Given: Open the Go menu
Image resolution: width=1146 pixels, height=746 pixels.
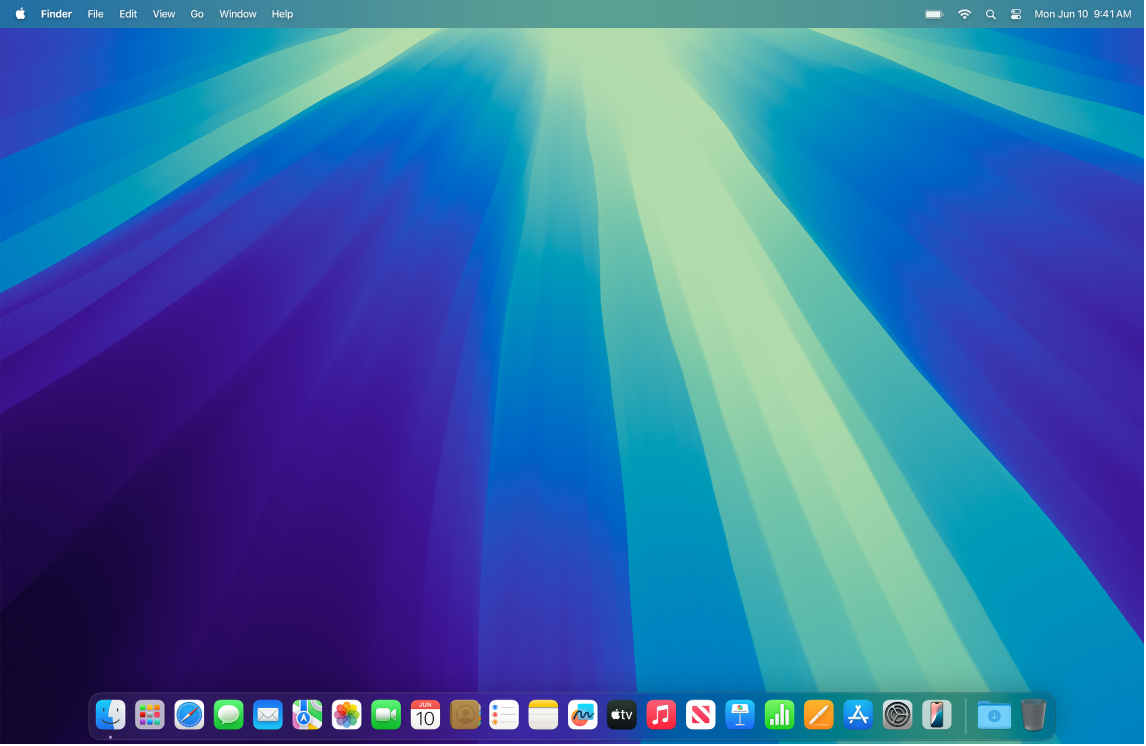Looking at the screenshot, I should coord(197,14).
